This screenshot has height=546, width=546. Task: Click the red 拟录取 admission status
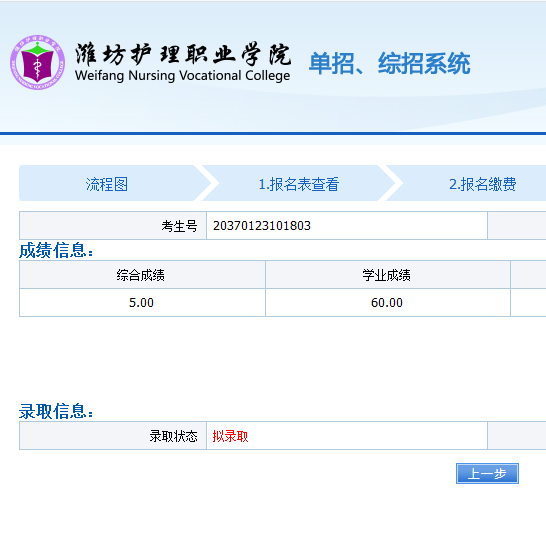coord(230,436)
